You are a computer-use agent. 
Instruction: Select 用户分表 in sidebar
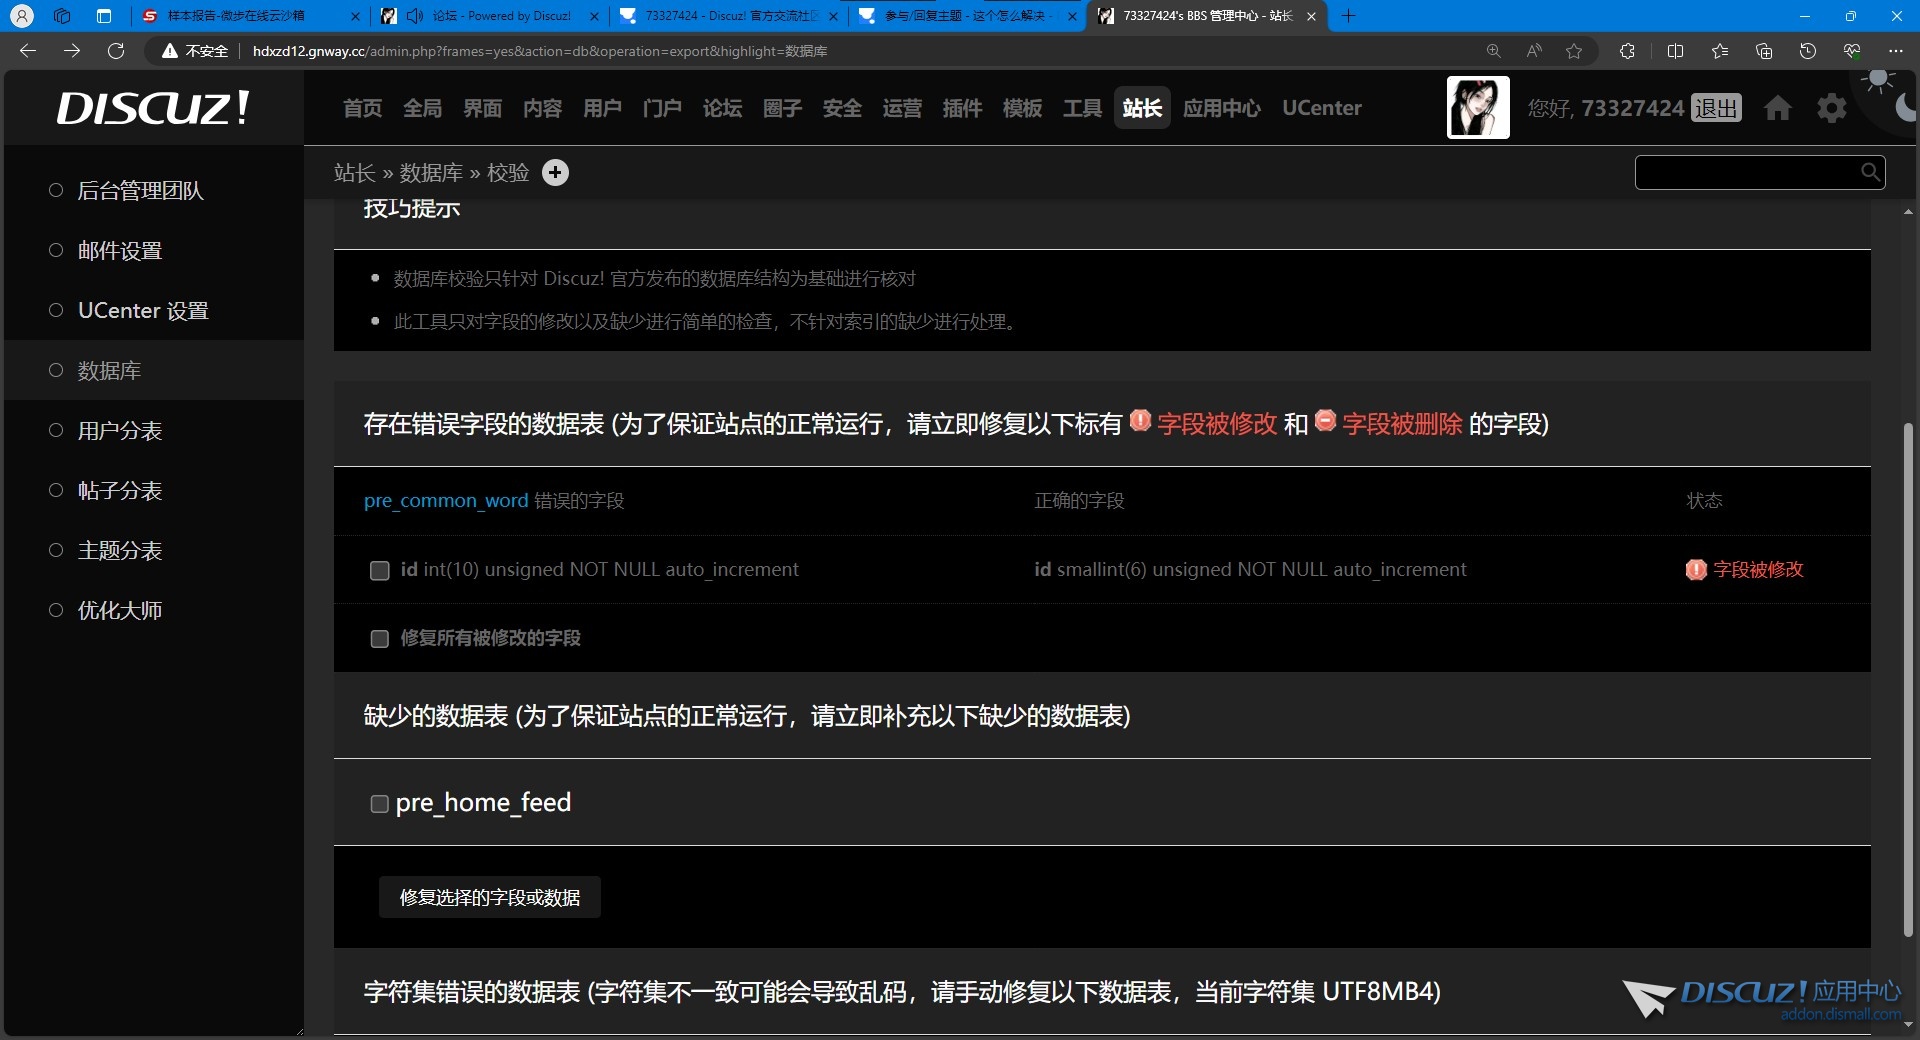coord(120,431)
